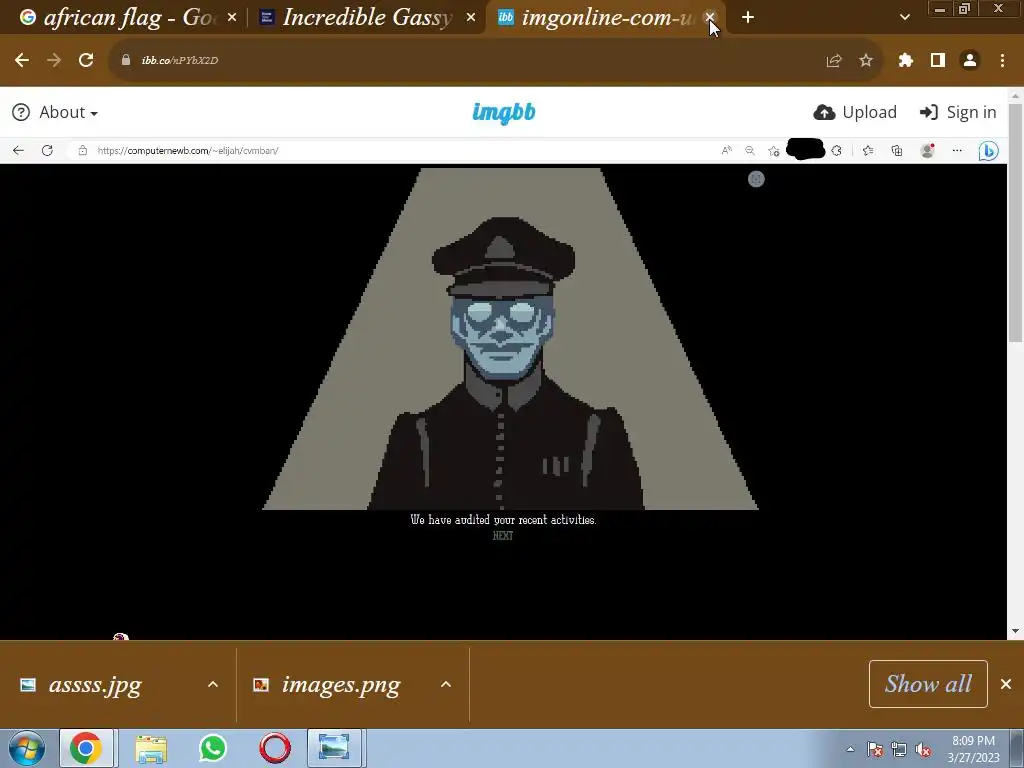This screenshot has width=1024, height=768.
Task: Open the Windows Start menu
Action: point(27,748)
